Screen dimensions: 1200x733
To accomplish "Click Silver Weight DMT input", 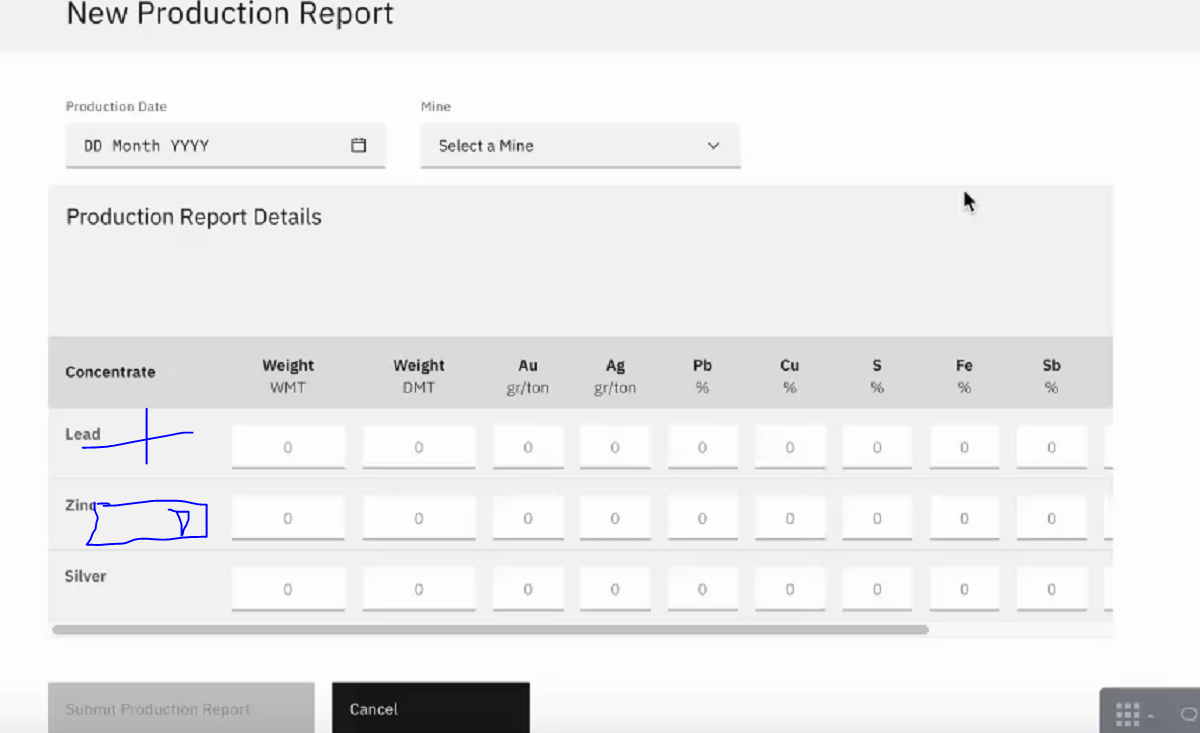I will [419, 589].
